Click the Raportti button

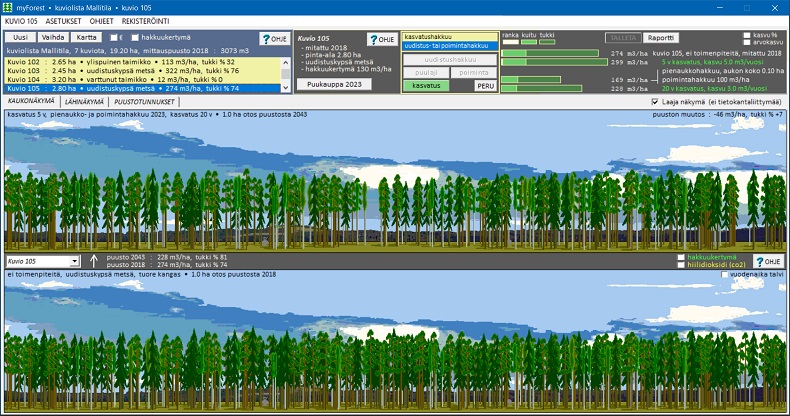[657, 38]
